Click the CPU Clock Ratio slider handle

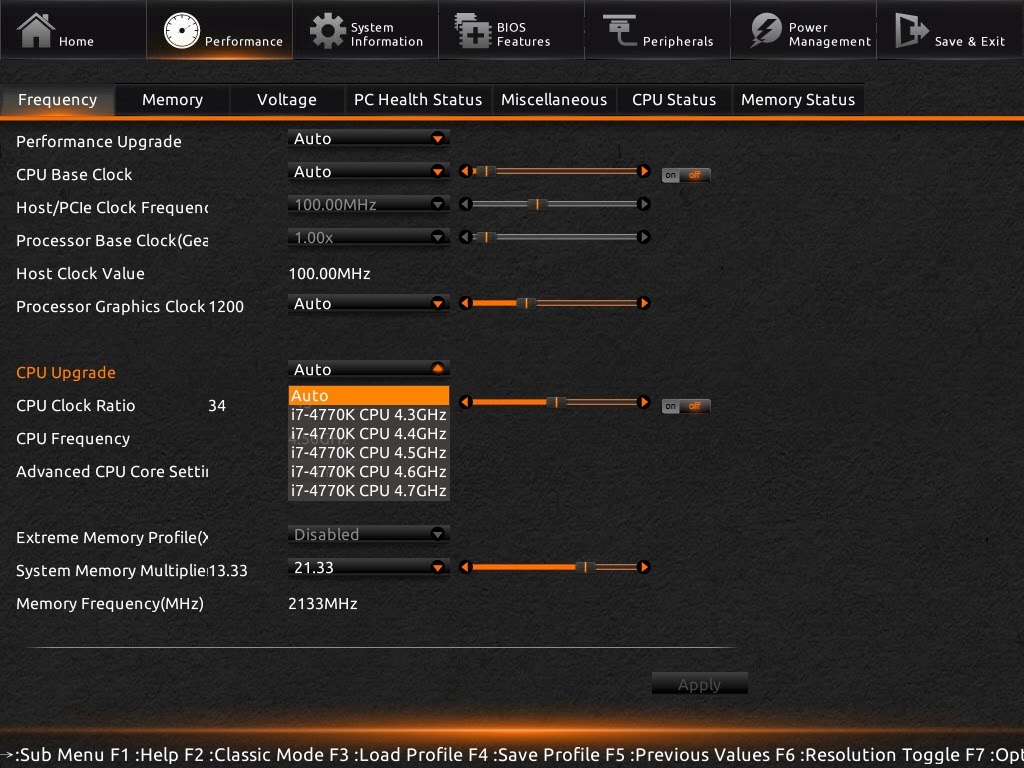[556, 402]
